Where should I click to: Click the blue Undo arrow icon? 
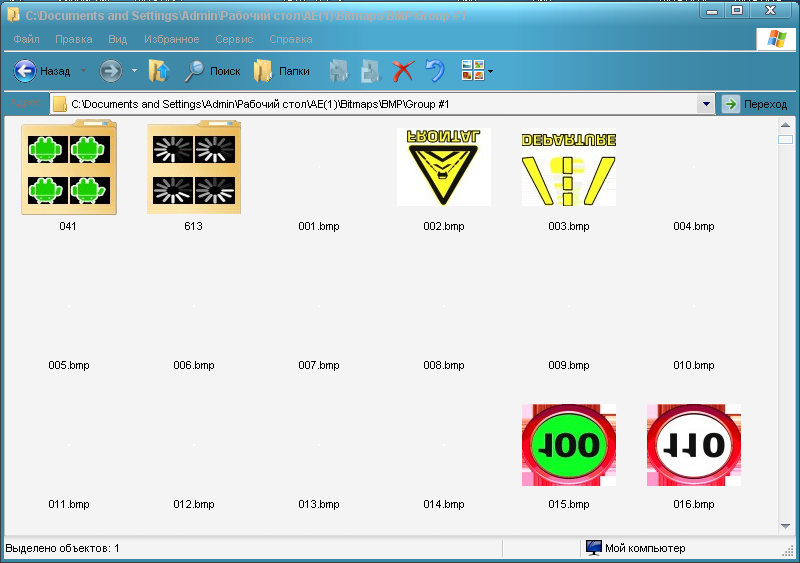434,71
